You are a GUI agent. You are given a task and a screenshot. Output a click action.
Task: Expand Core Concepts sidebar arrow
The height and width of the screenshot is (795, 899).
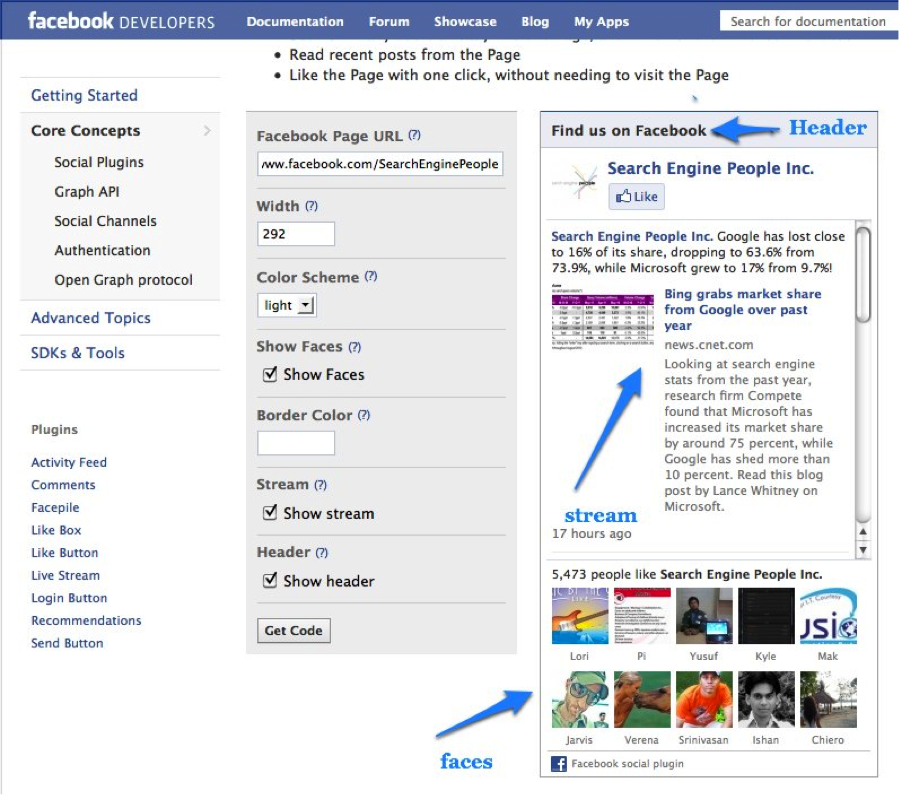point(207,131)
